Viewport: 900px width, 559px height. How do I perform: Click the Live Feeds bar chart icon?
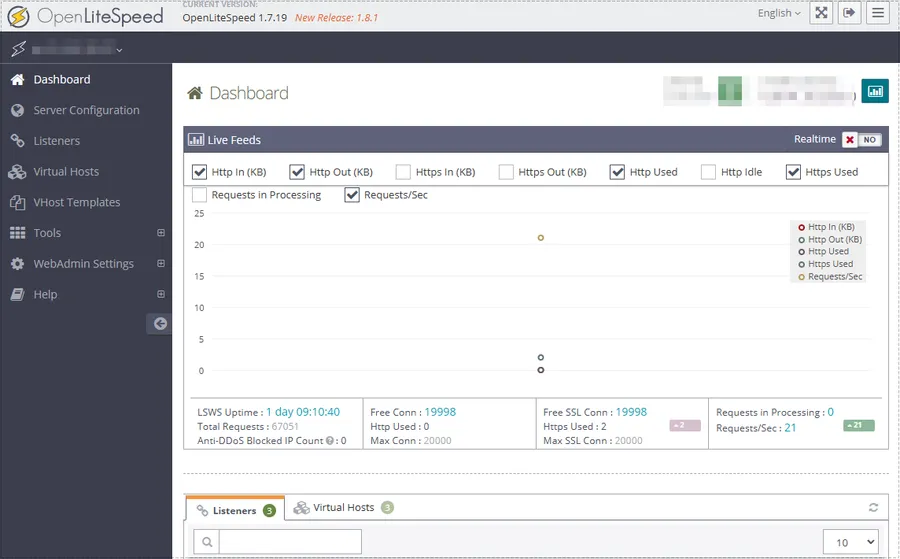196,139
